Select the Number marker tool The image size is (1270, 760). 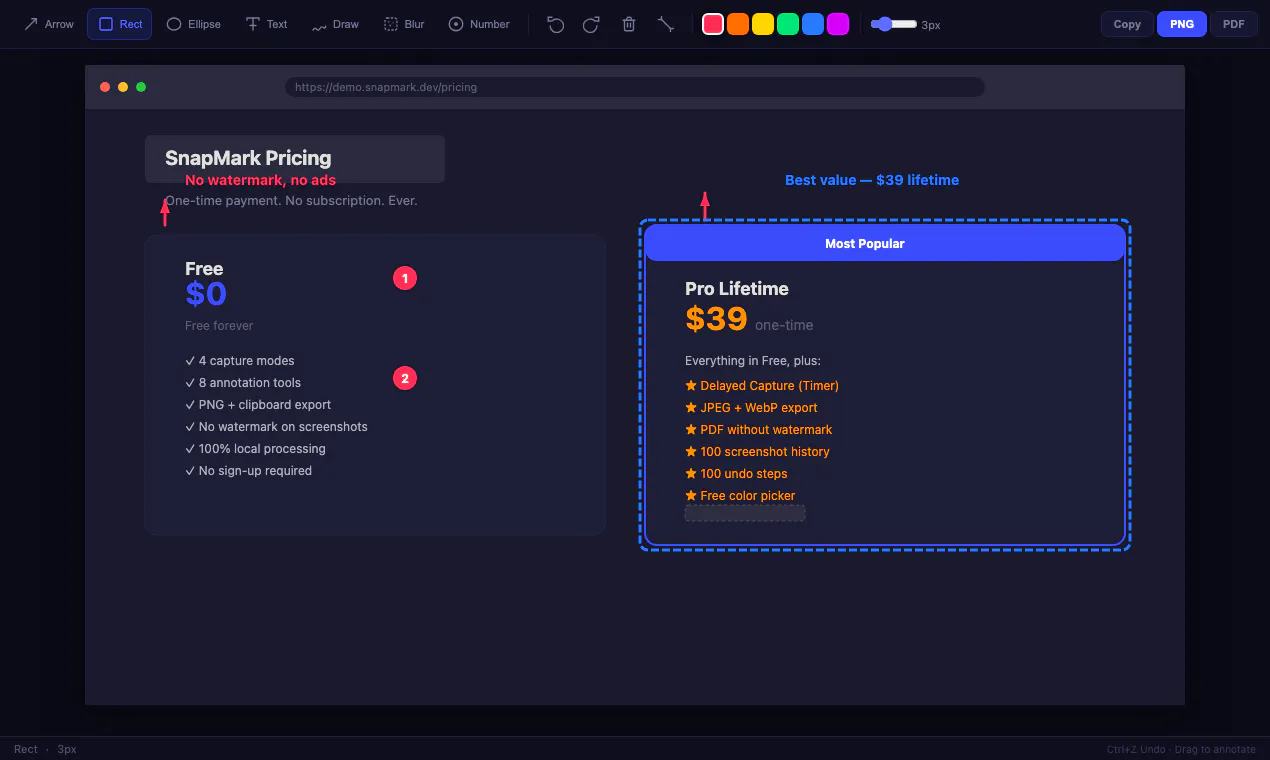[479, 24]
